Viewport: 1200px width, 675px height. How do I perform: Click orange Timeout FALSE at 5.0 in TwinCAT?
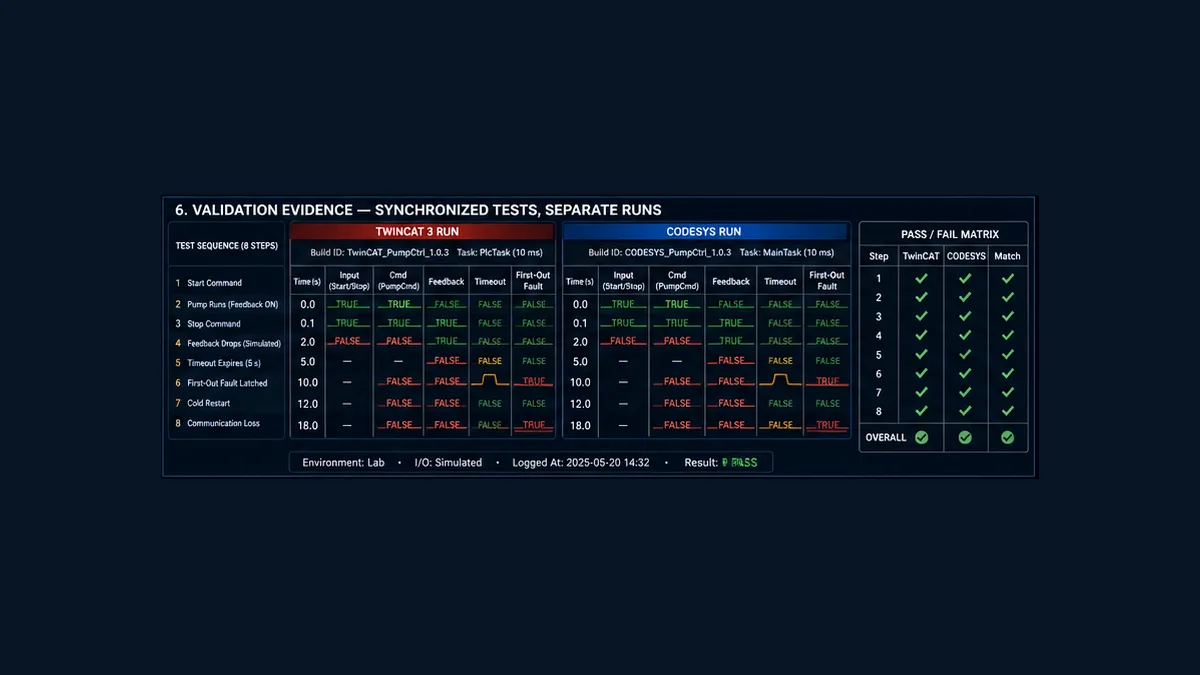pos(490,361)
